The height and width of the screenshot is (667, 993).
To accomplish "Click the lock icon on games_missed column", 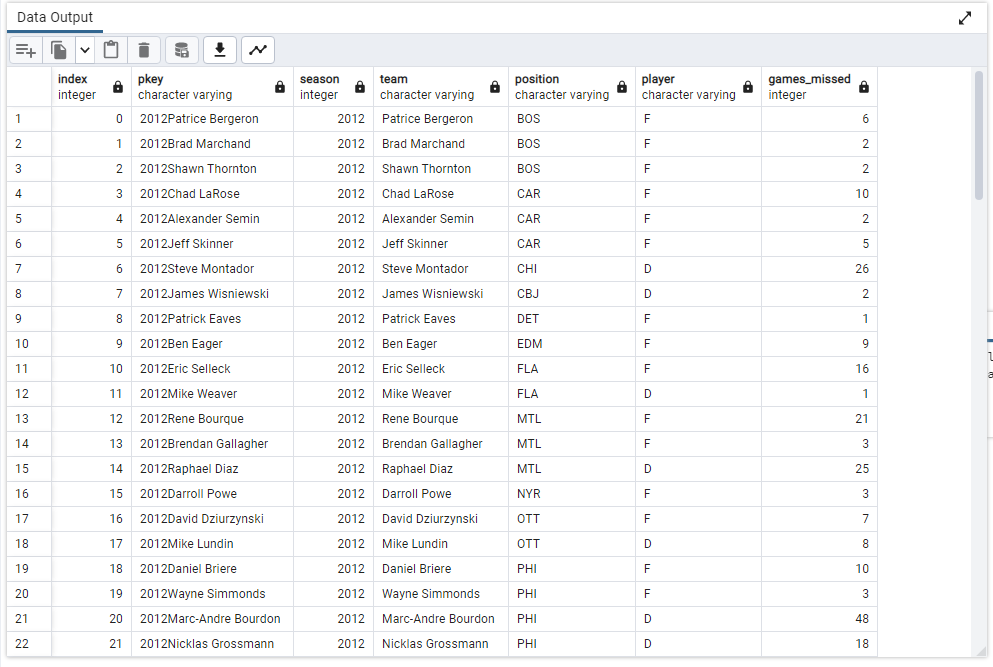I will [x=863, y=85].
